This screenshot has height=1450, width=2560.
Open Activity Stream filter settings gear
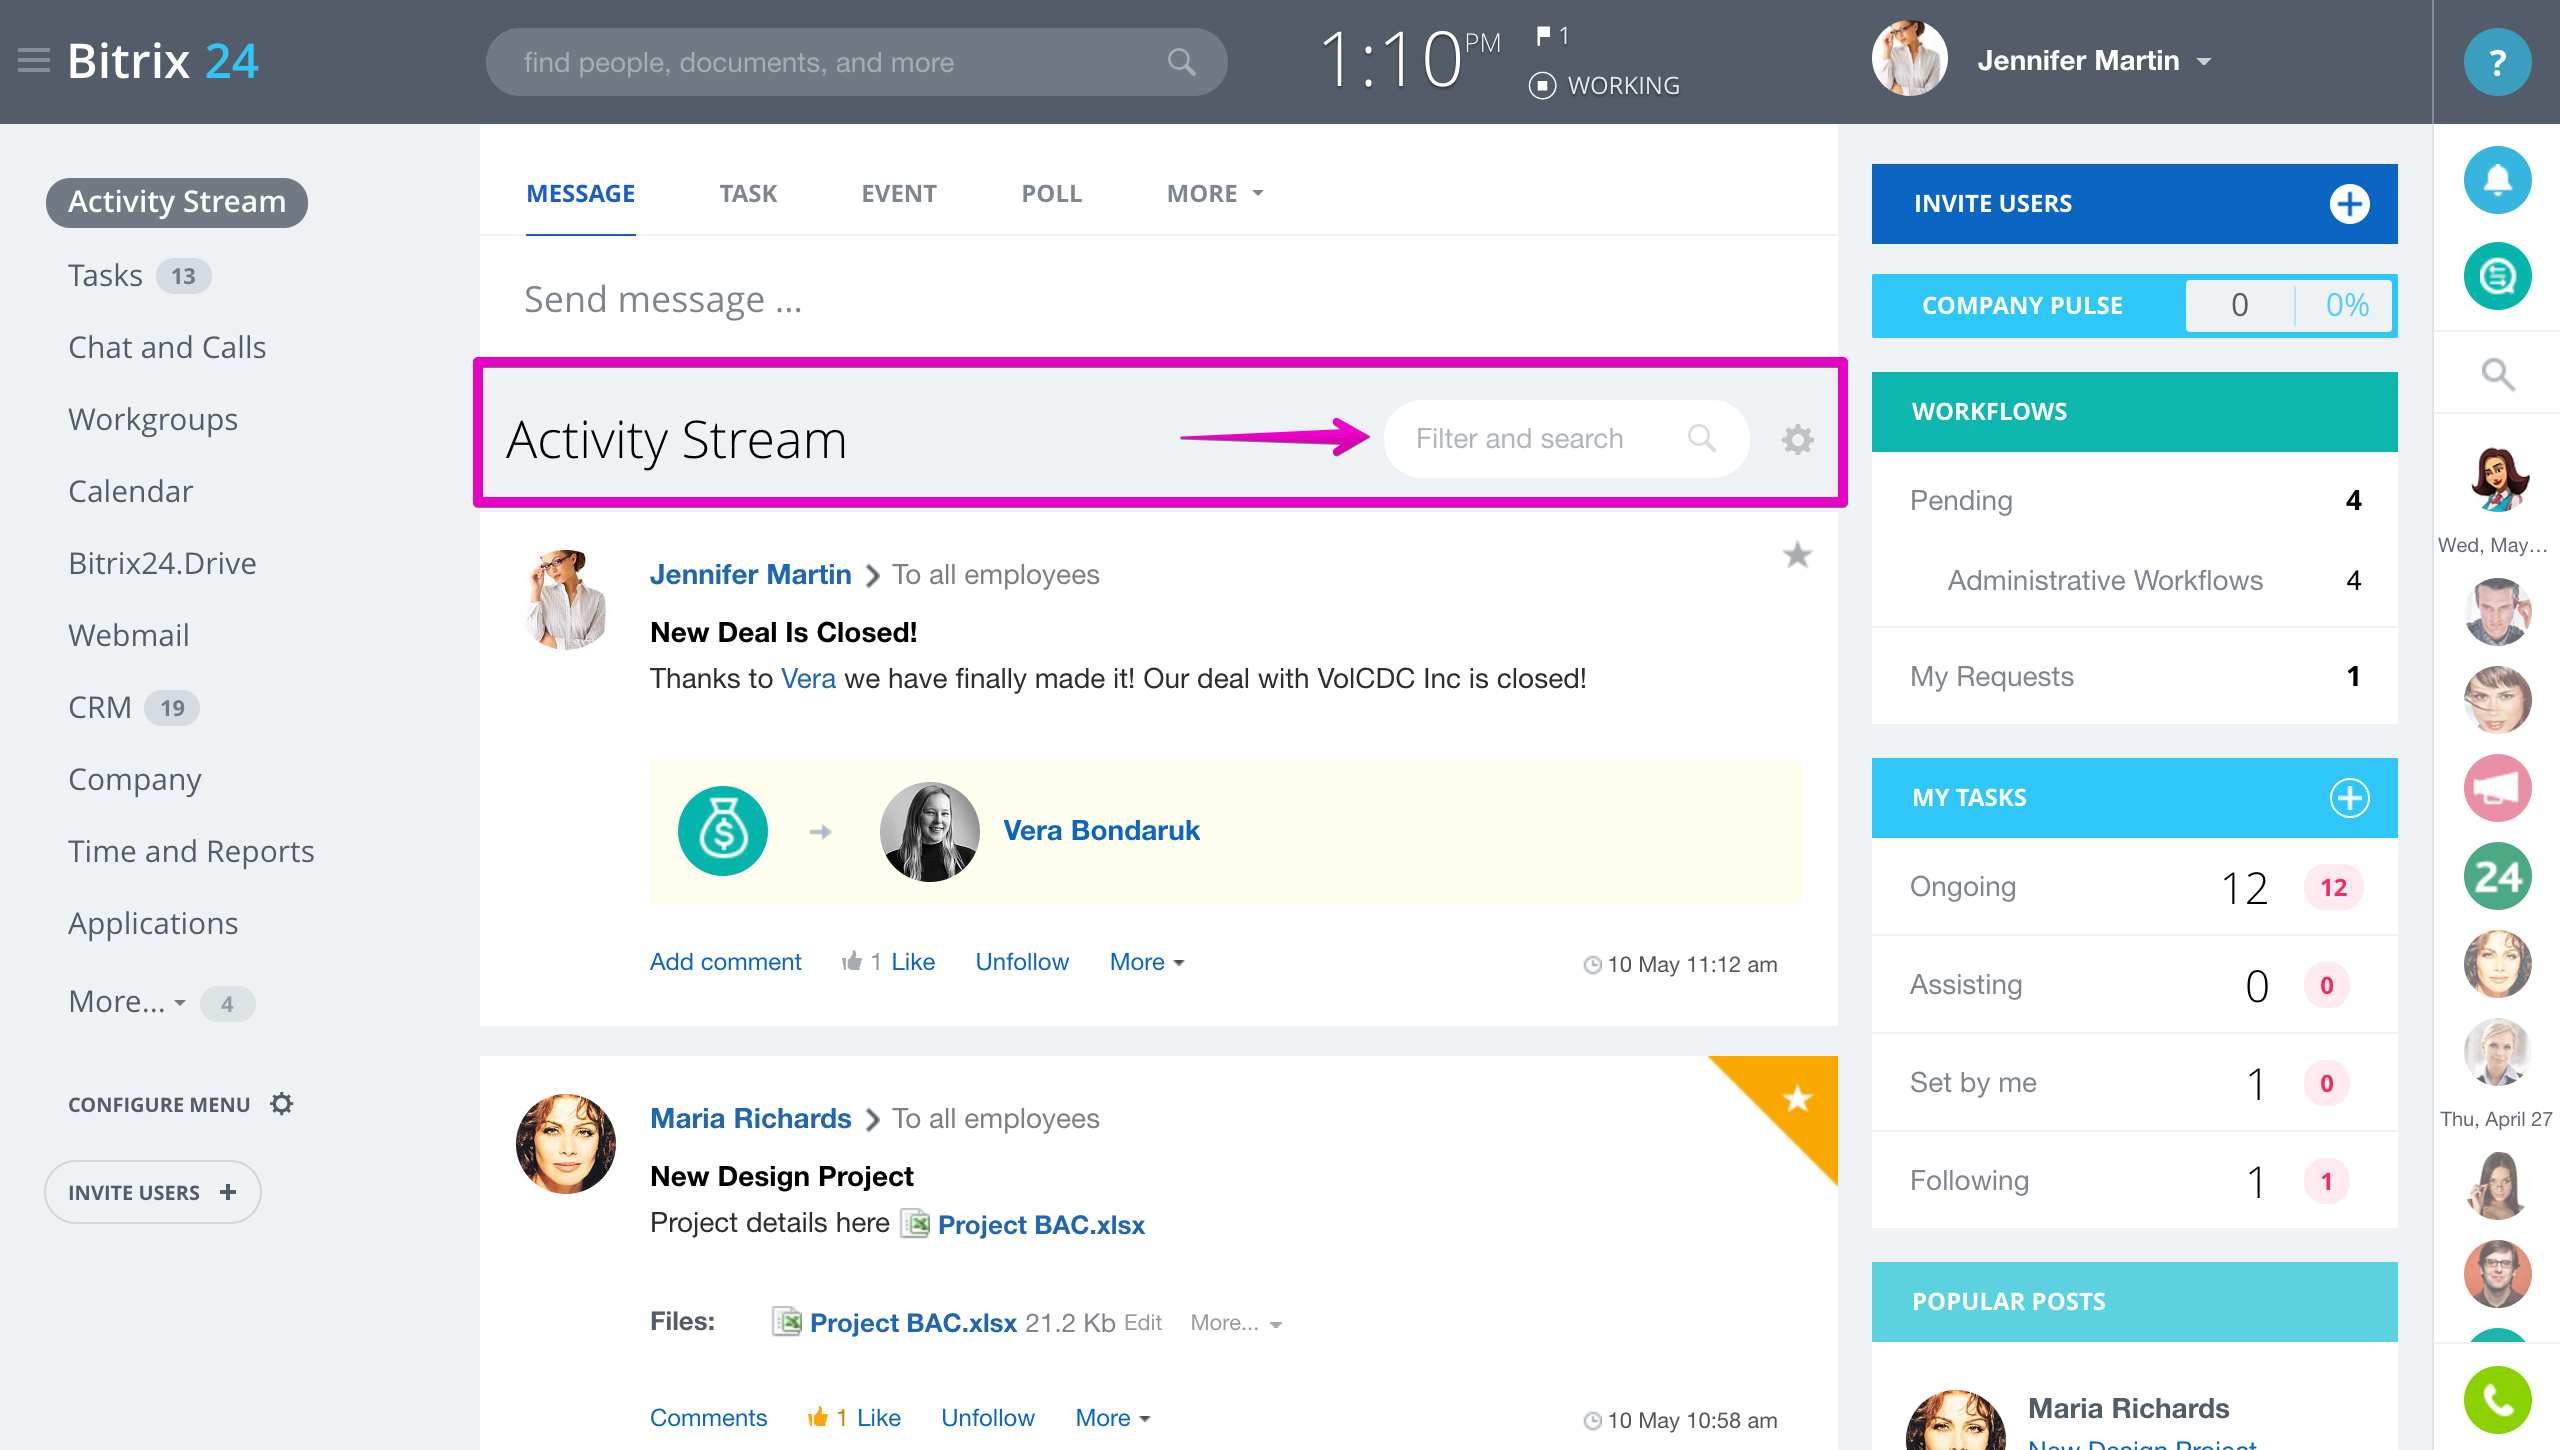point(1797,439)
